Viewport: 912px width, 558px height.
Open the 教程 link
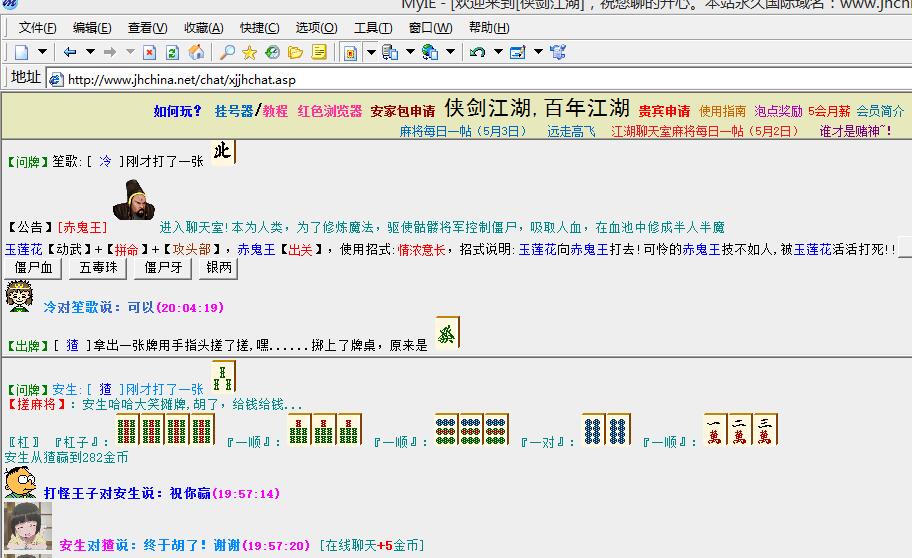[x=275, y=111]
